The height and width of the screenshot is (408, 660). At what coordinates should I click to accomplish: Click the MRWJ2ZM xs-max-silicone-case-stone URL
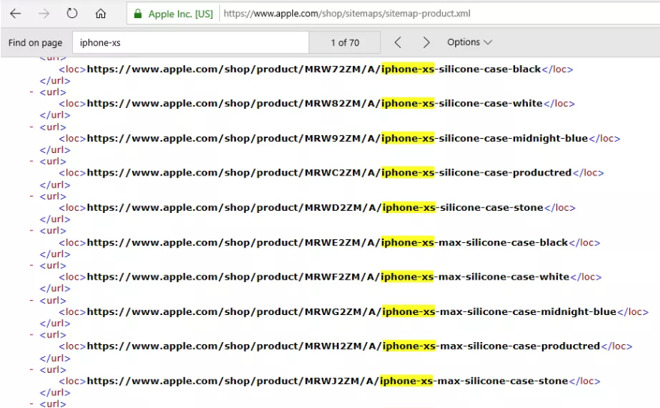point(327,381)
